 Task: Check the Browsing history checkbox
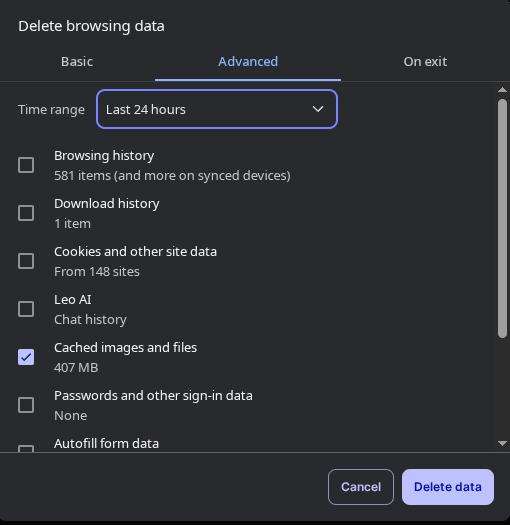[26, 165]
